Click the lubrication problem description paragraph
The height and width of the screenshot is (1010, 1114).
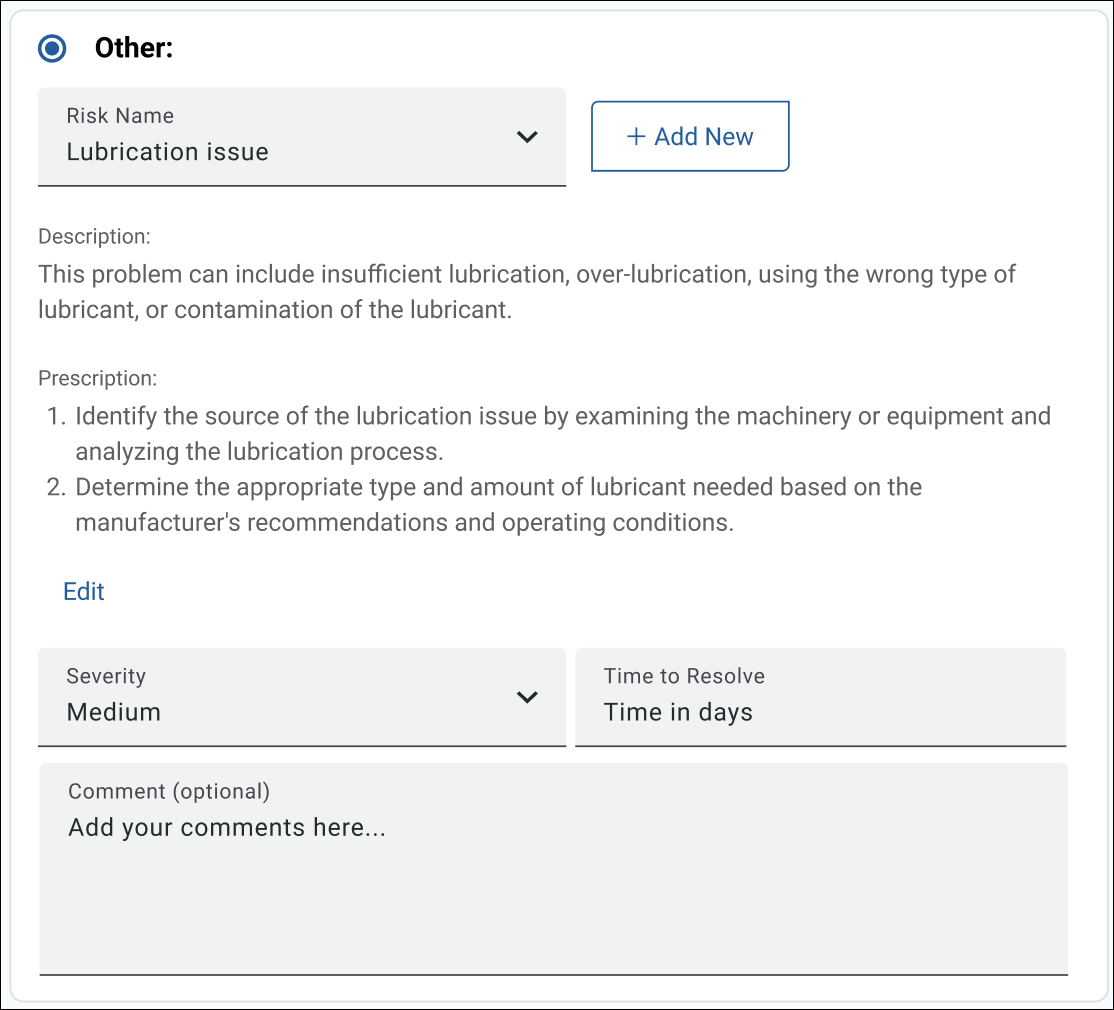[x=527, y=292]
